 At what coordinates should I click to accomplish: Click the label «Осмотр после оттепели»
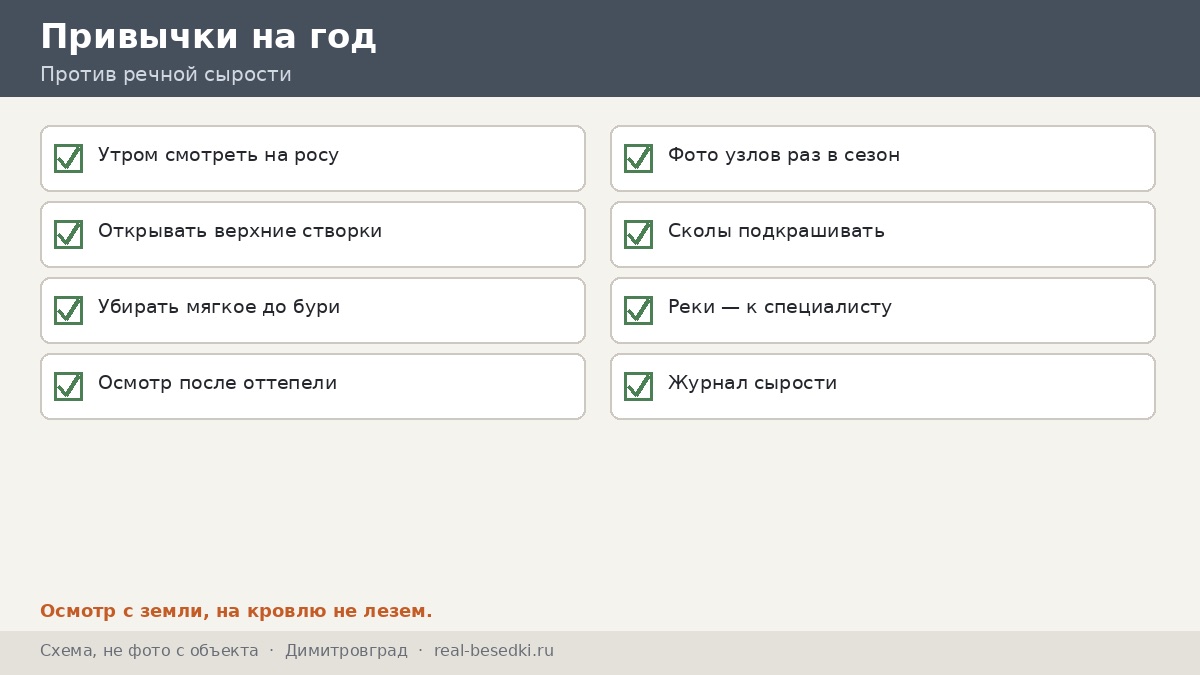(217, 384)
